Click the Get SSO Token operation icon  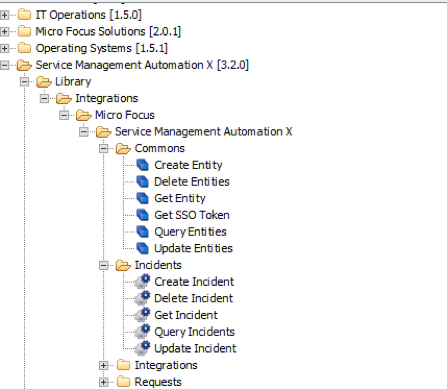pyautogui.click(x=143, y=215)
